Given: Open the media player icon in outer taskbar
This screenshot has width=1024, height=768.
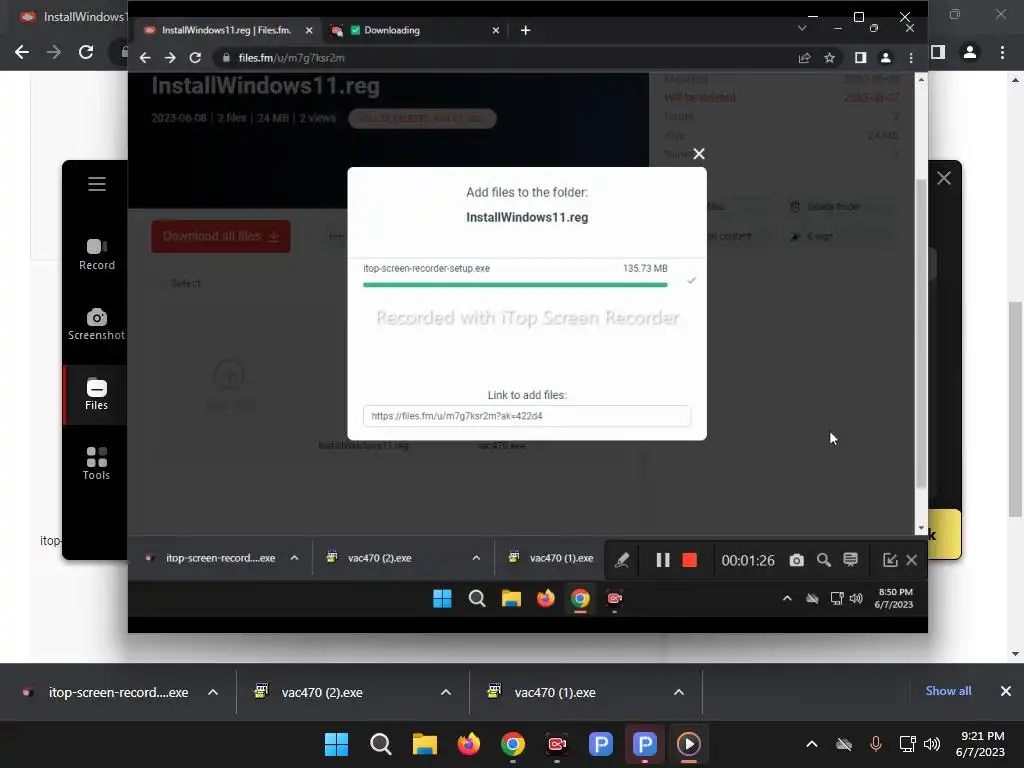Looking at the screenshot, I should coord(688,744).
